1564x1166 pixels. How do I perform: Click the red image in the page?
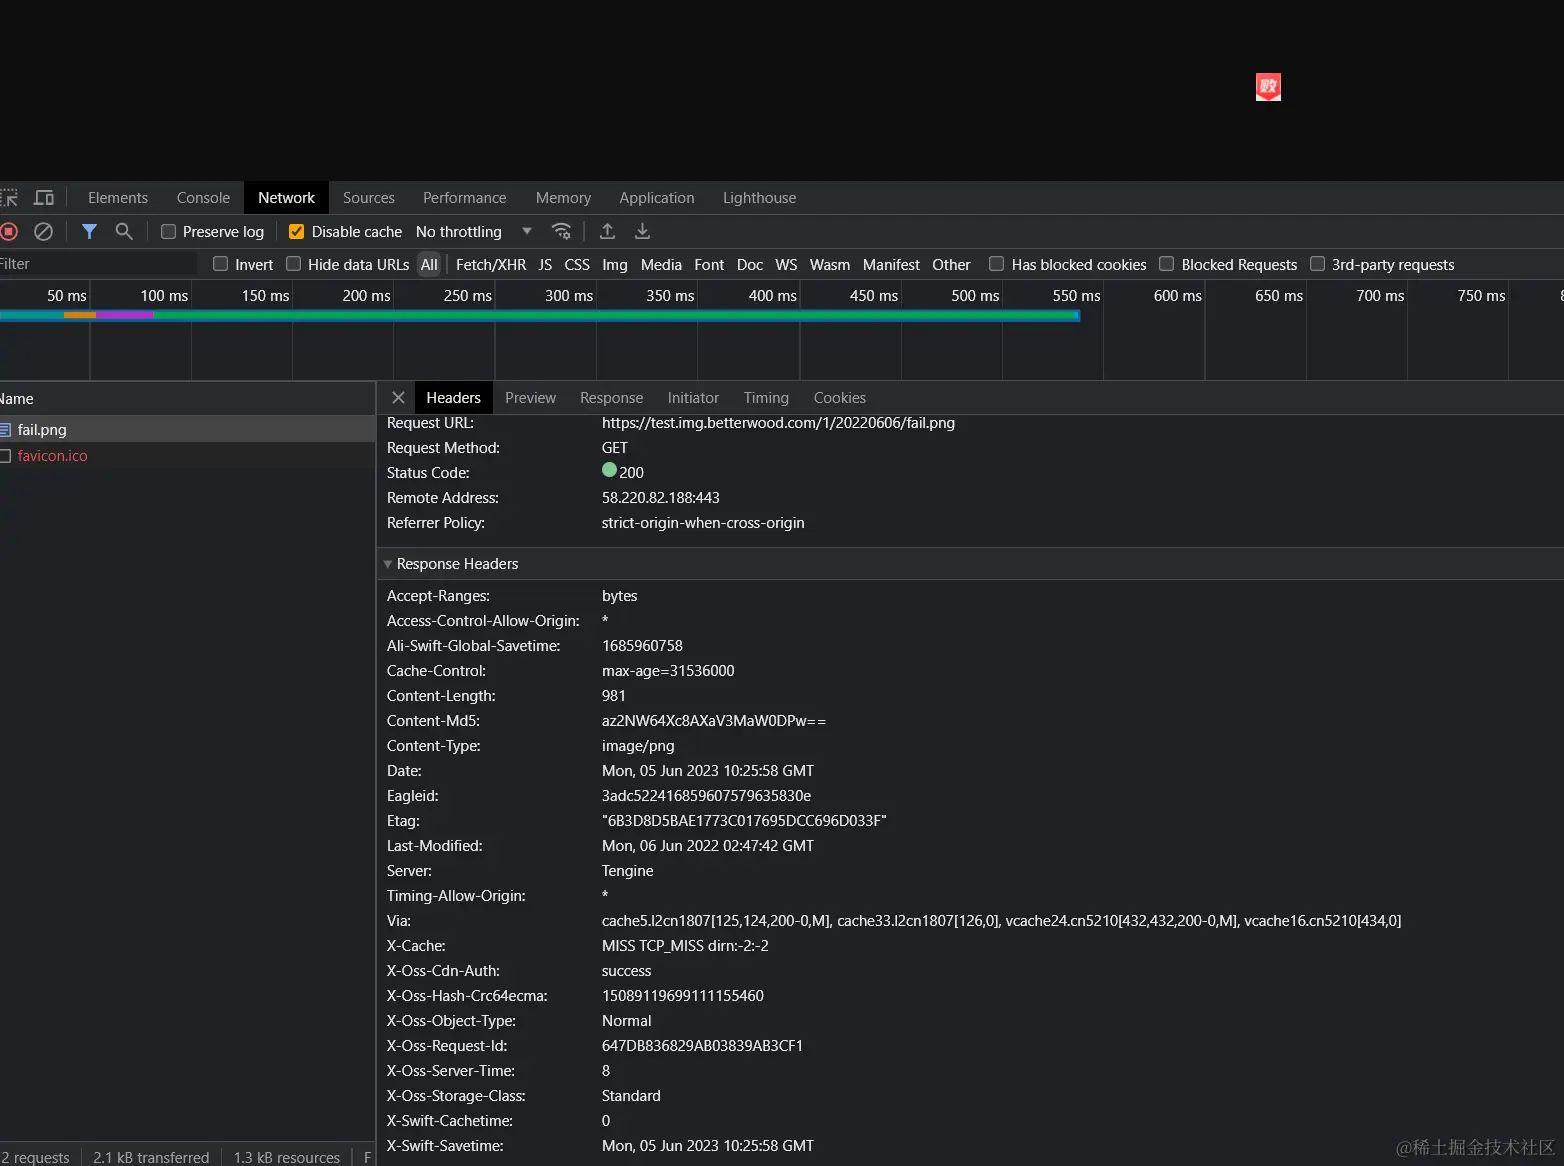[1268, 87]
